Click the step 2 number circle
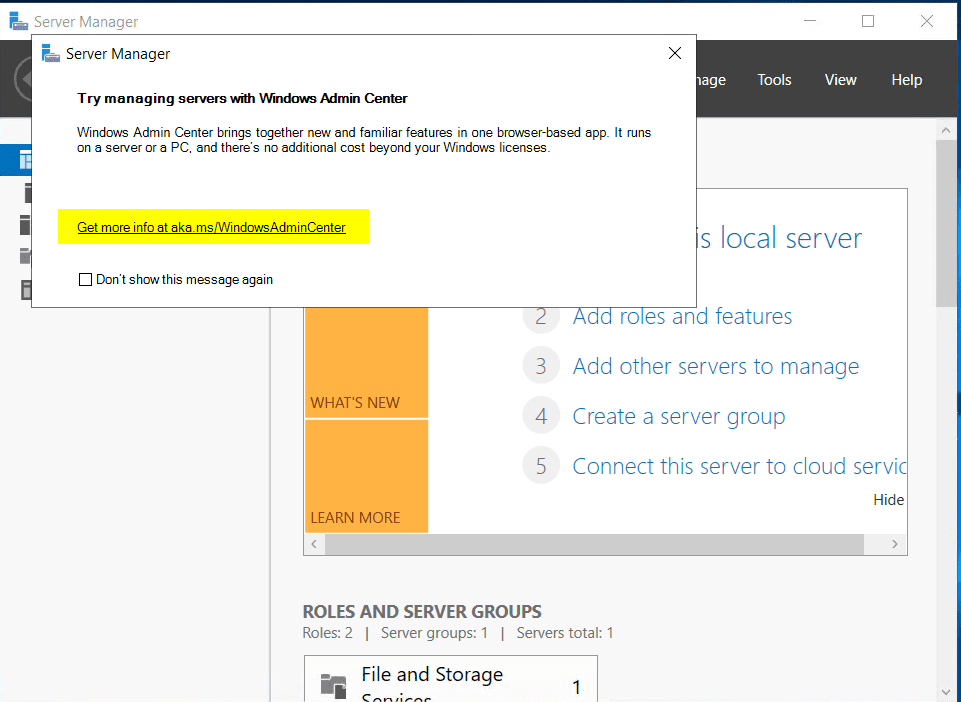961x702 pixels. 541,317
